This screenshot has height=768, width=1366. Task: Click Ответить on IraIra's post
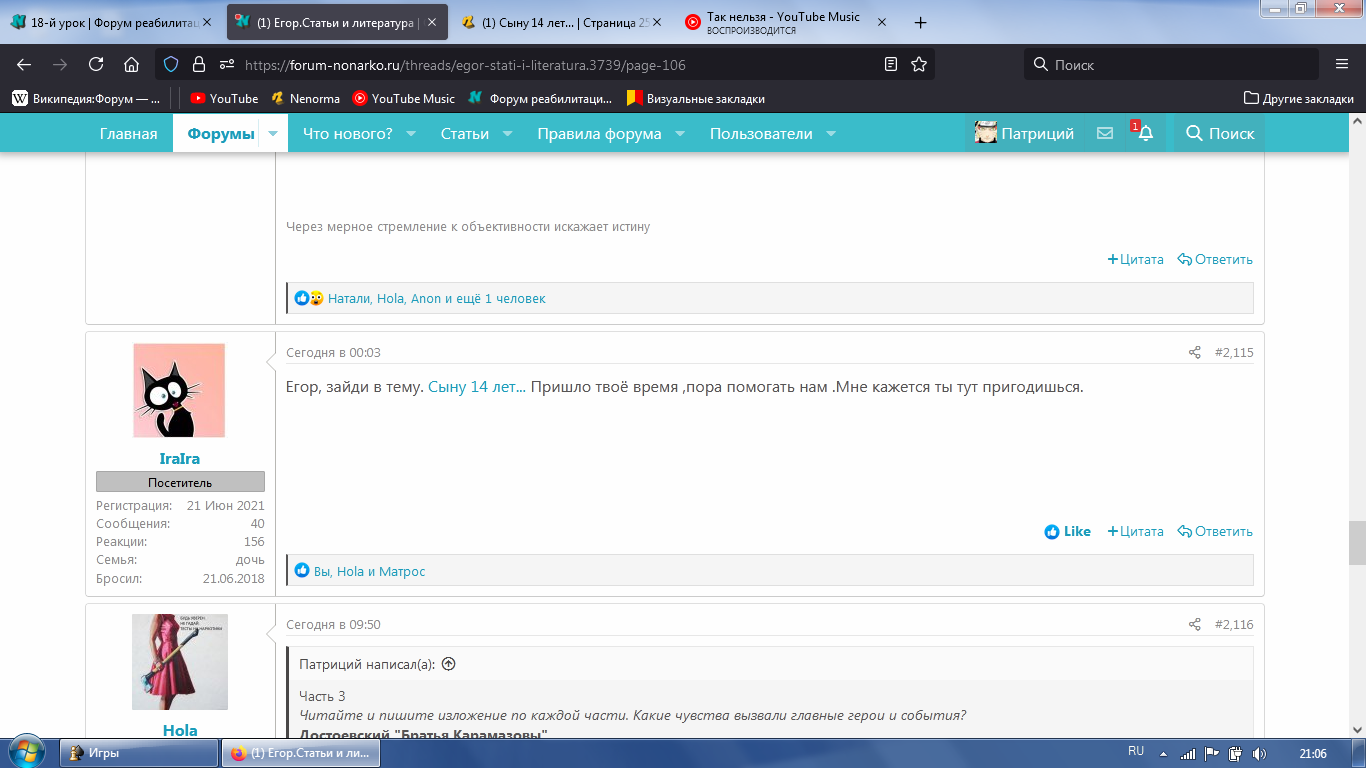coord(1215,532)
